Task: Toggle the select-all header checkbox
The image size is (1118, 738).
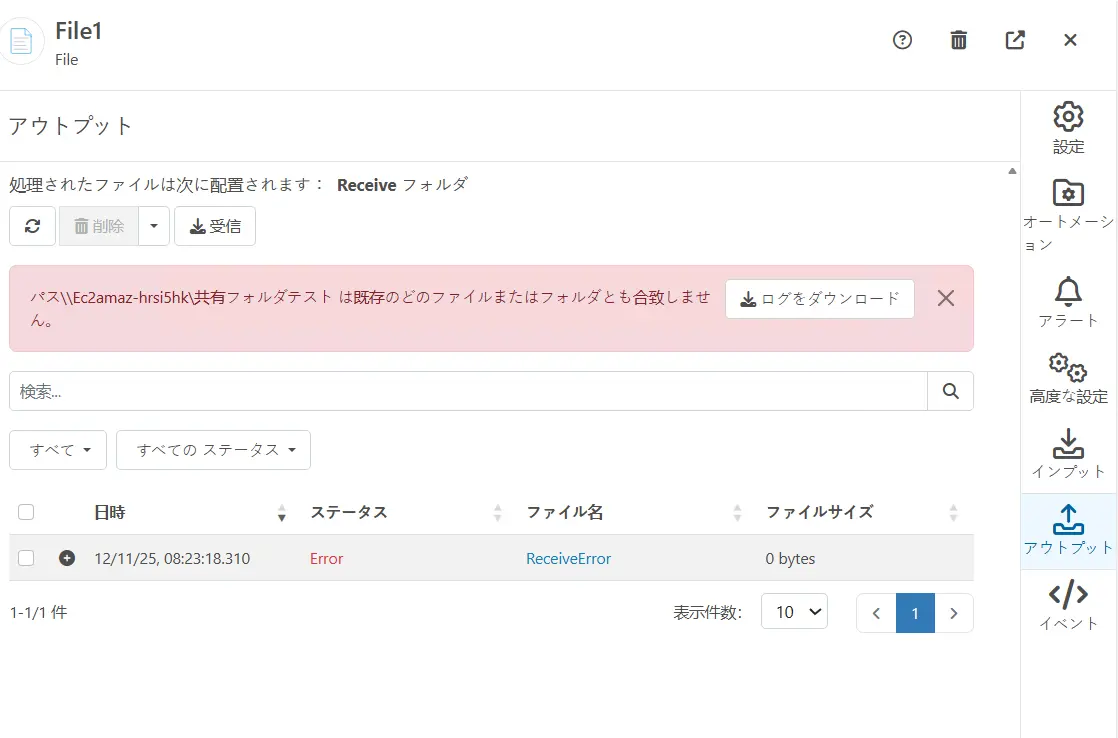Action: coord(26,512)
